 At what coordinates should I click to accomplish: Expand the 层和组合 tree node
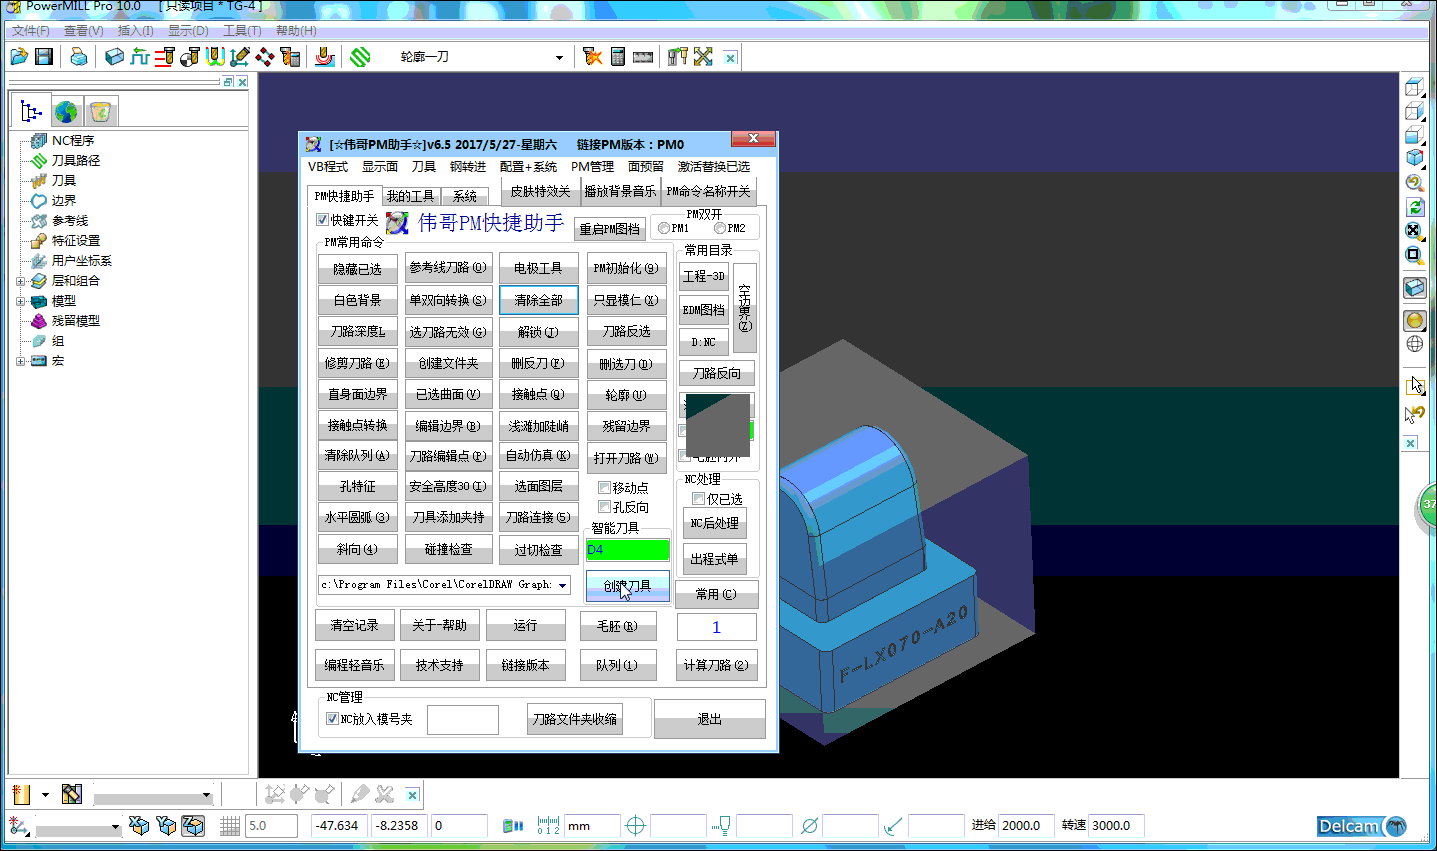tap(20, 281)
